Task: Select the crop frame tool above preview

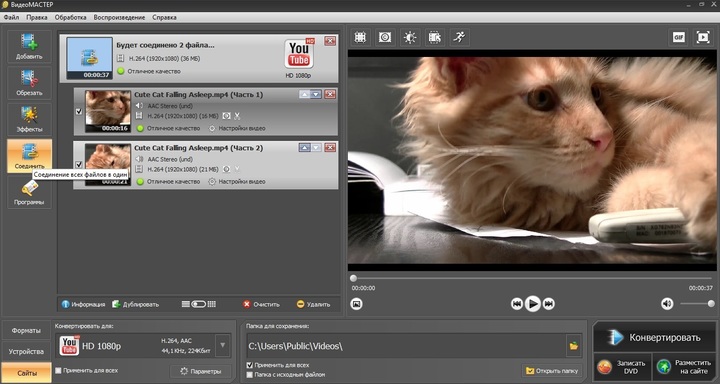Action: pyautogui.click(x=360, y=38)
